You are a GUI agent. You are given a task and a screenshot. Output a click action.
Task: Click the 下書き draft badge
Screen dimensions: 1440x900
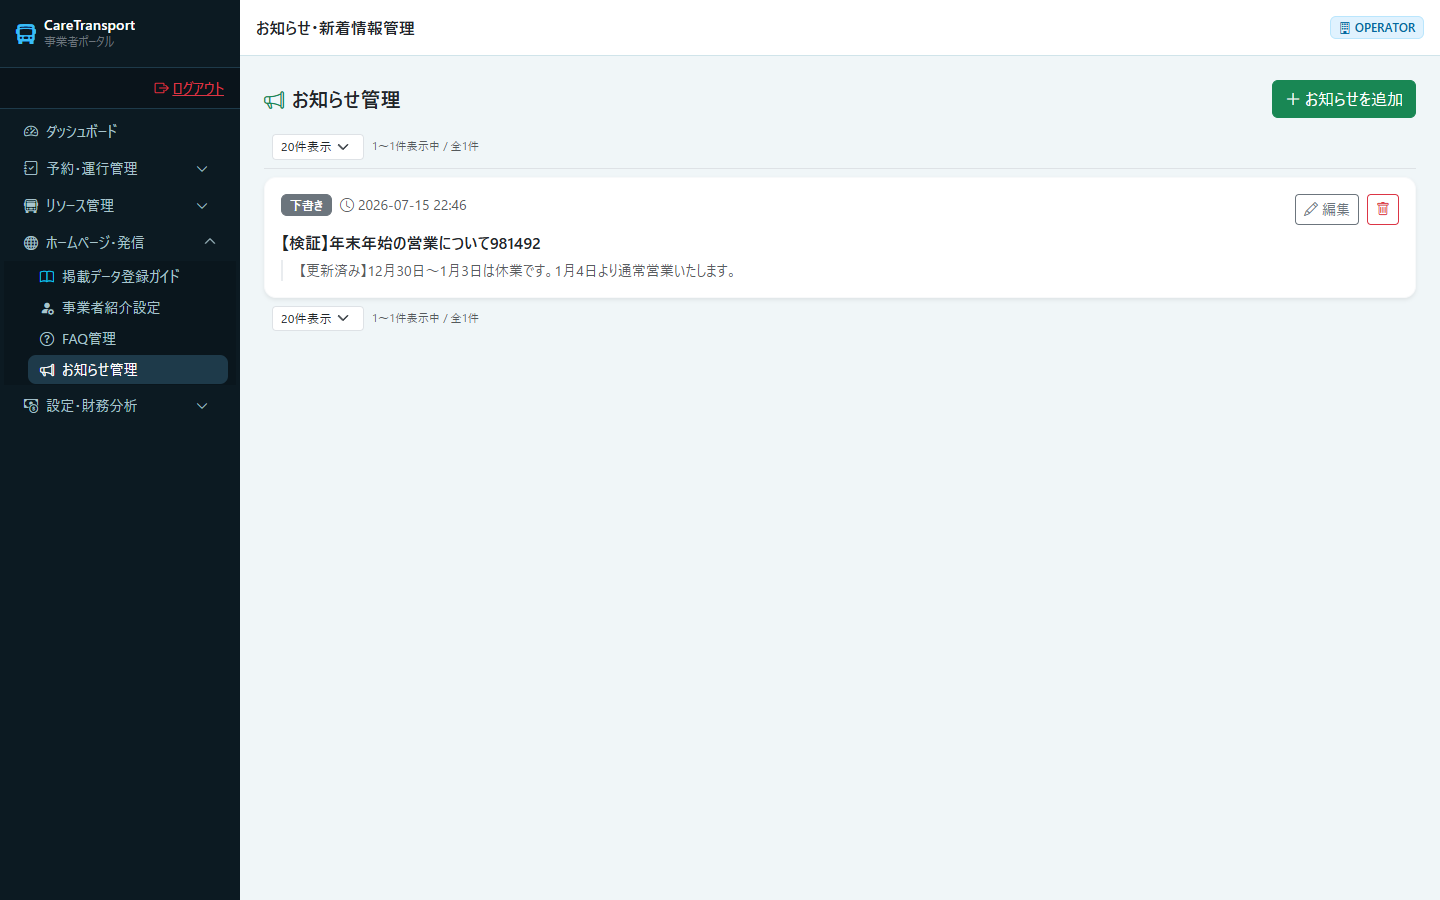306,205
